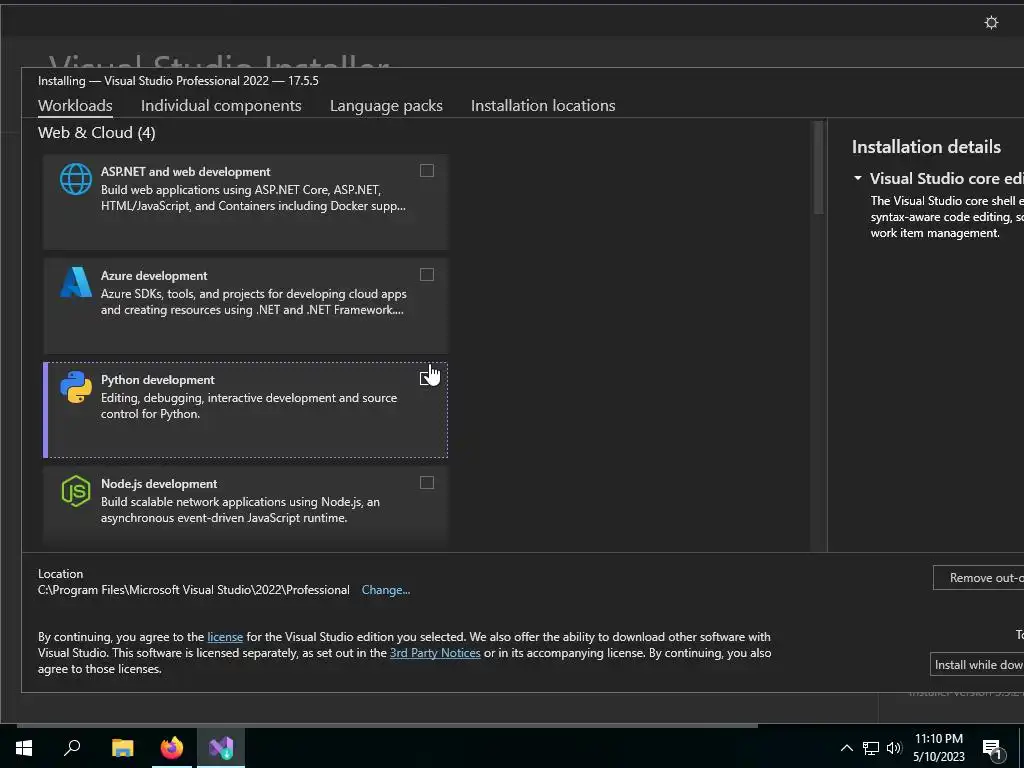Click the ASP.NET globe workload icon
Viewport: 1024px width, 768px height.
[x=76, y=178]
